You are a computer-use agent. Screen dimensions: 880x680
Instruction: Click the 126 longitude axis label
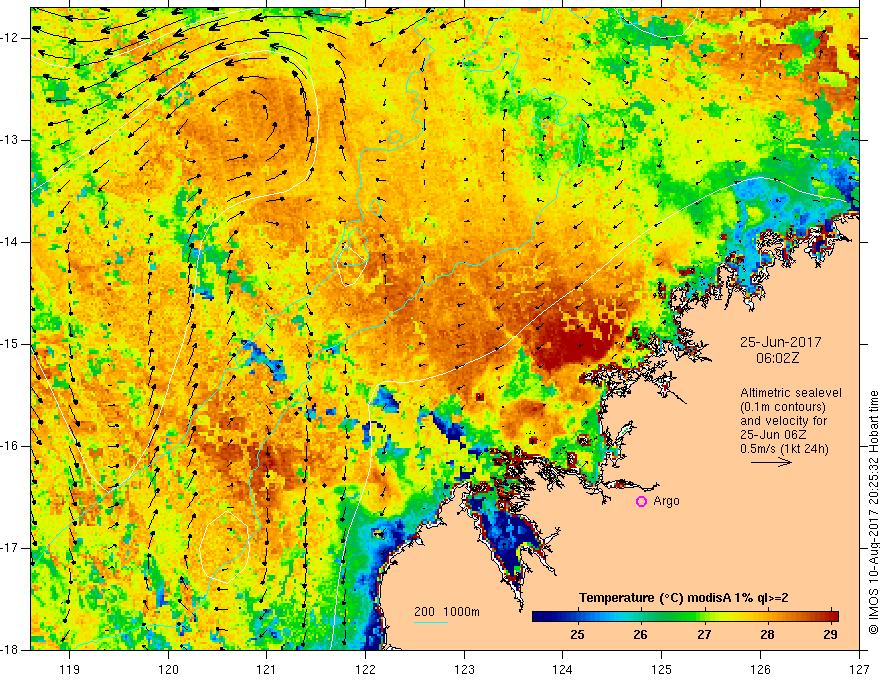[760, 669]
